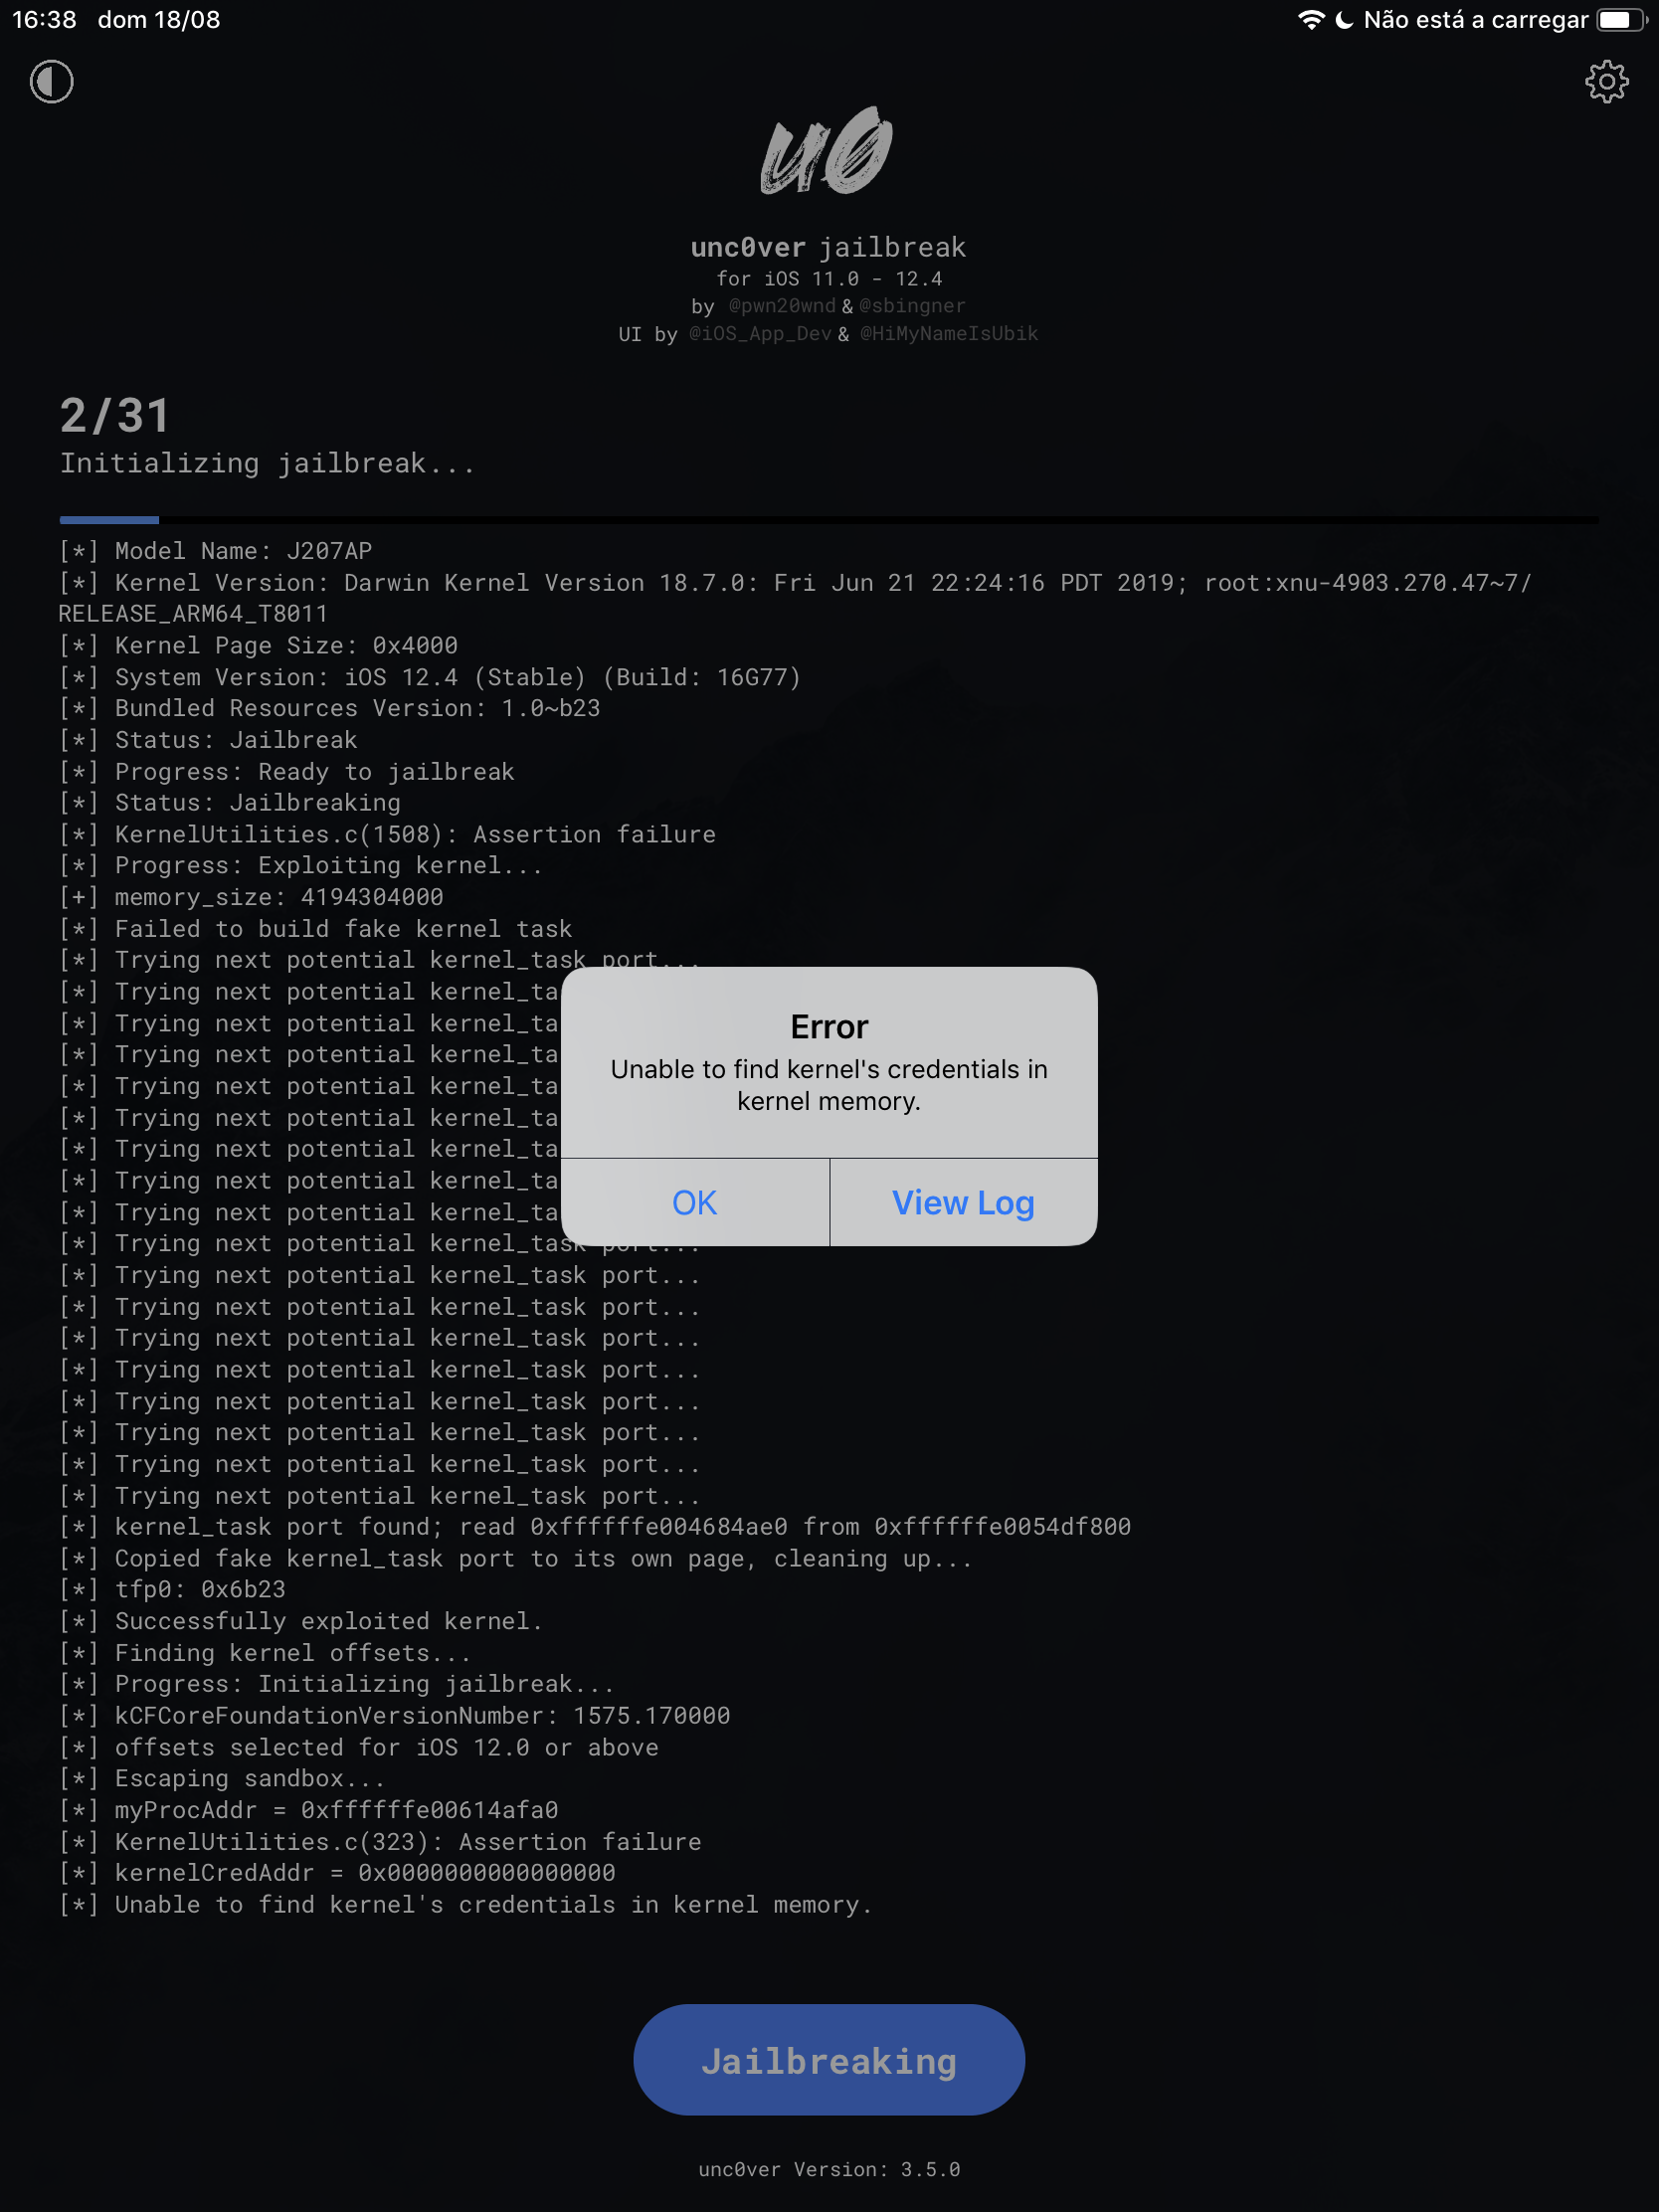Select the "tfp0: 0x6b23" log line
This screenshot has height=2212, width=1659.
click(x=172, y=1590)
